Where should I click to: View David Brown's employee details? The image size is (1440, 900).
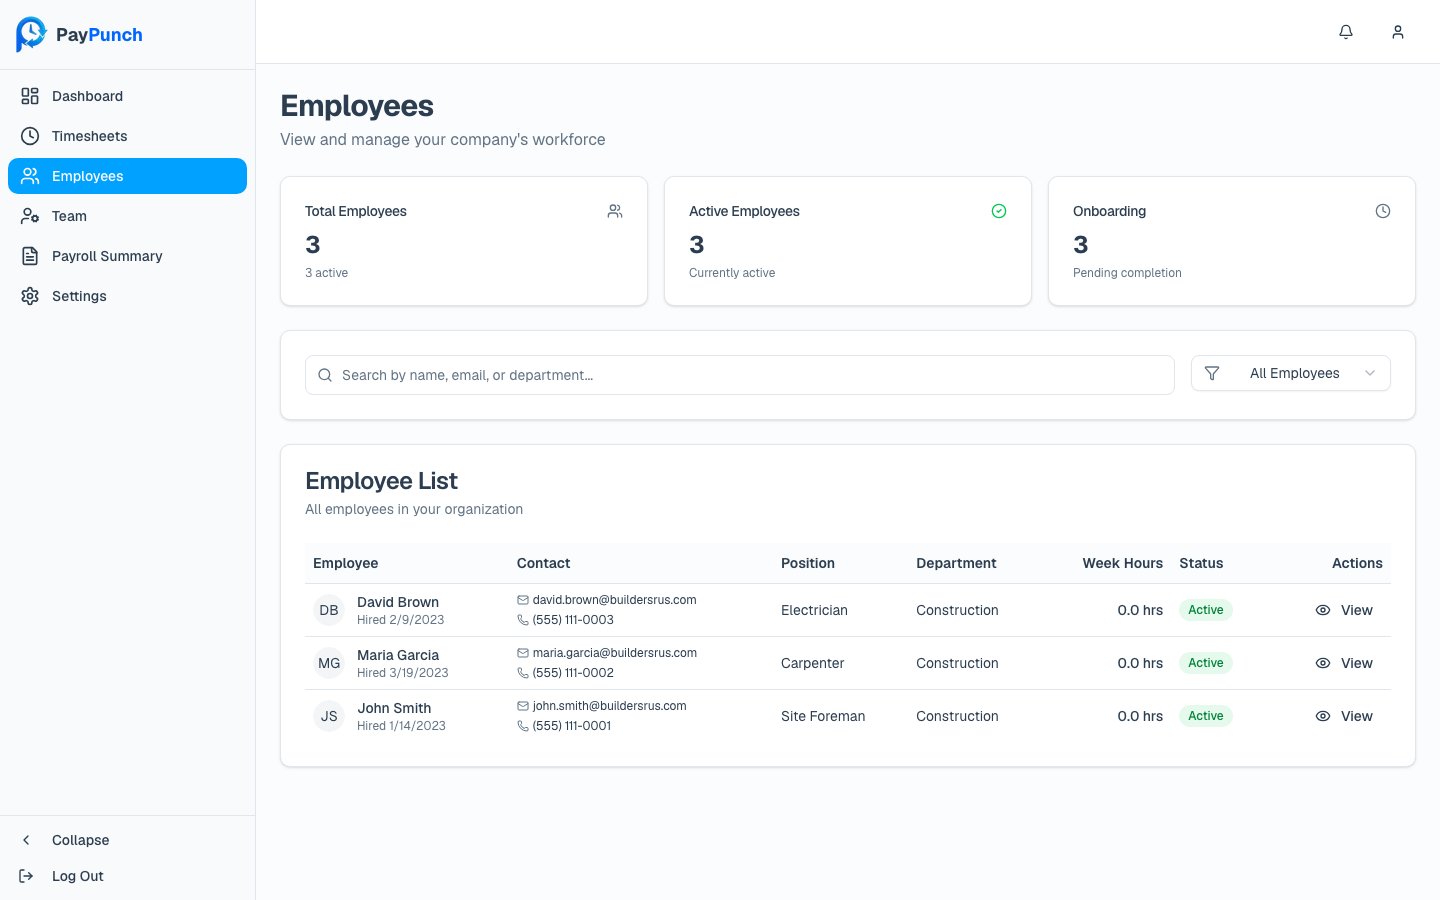(1344, 610)
